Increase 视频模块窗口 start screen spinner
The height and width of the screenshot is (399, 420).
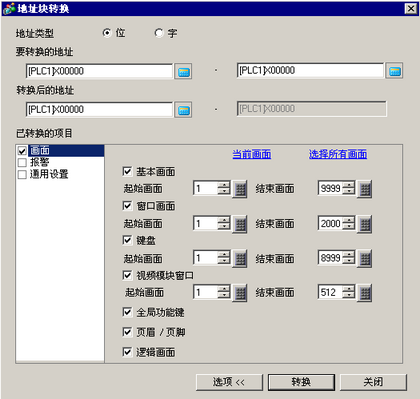(x=224, y=289)
